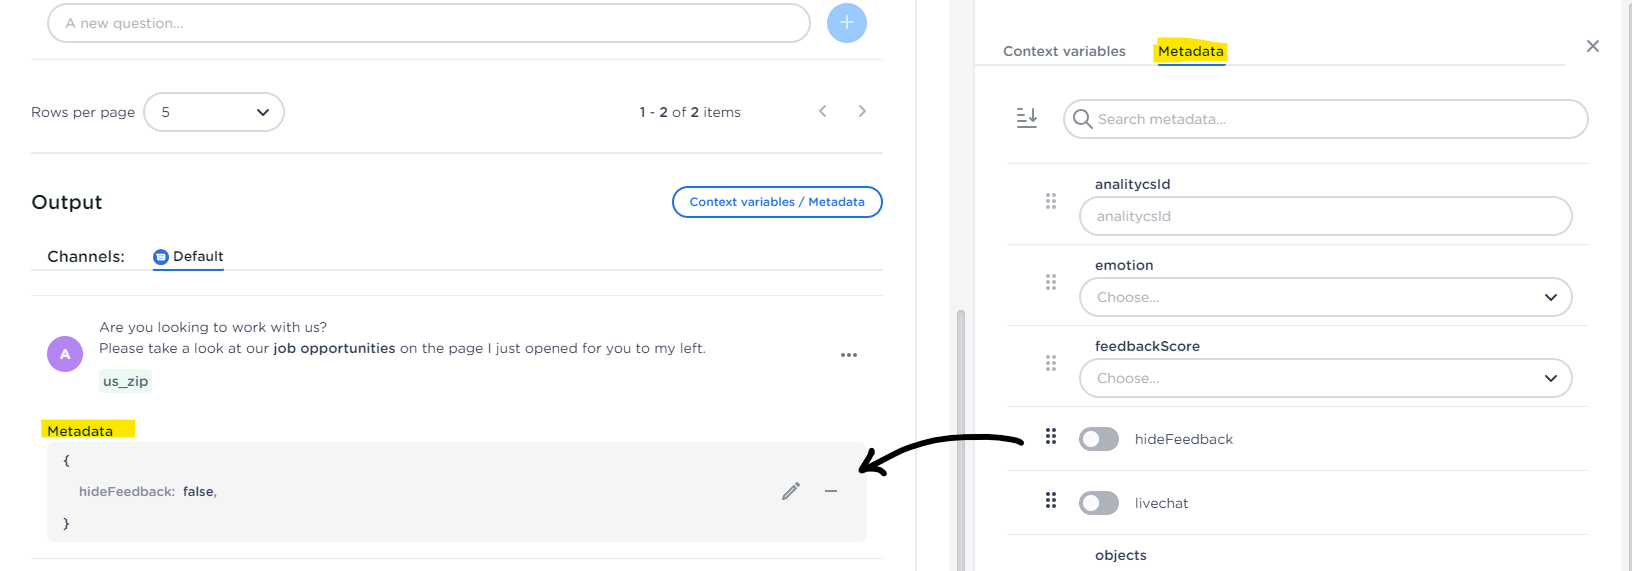
Task: Go to next page arrow
Action: pyautogui.click(x=862, y=111)
